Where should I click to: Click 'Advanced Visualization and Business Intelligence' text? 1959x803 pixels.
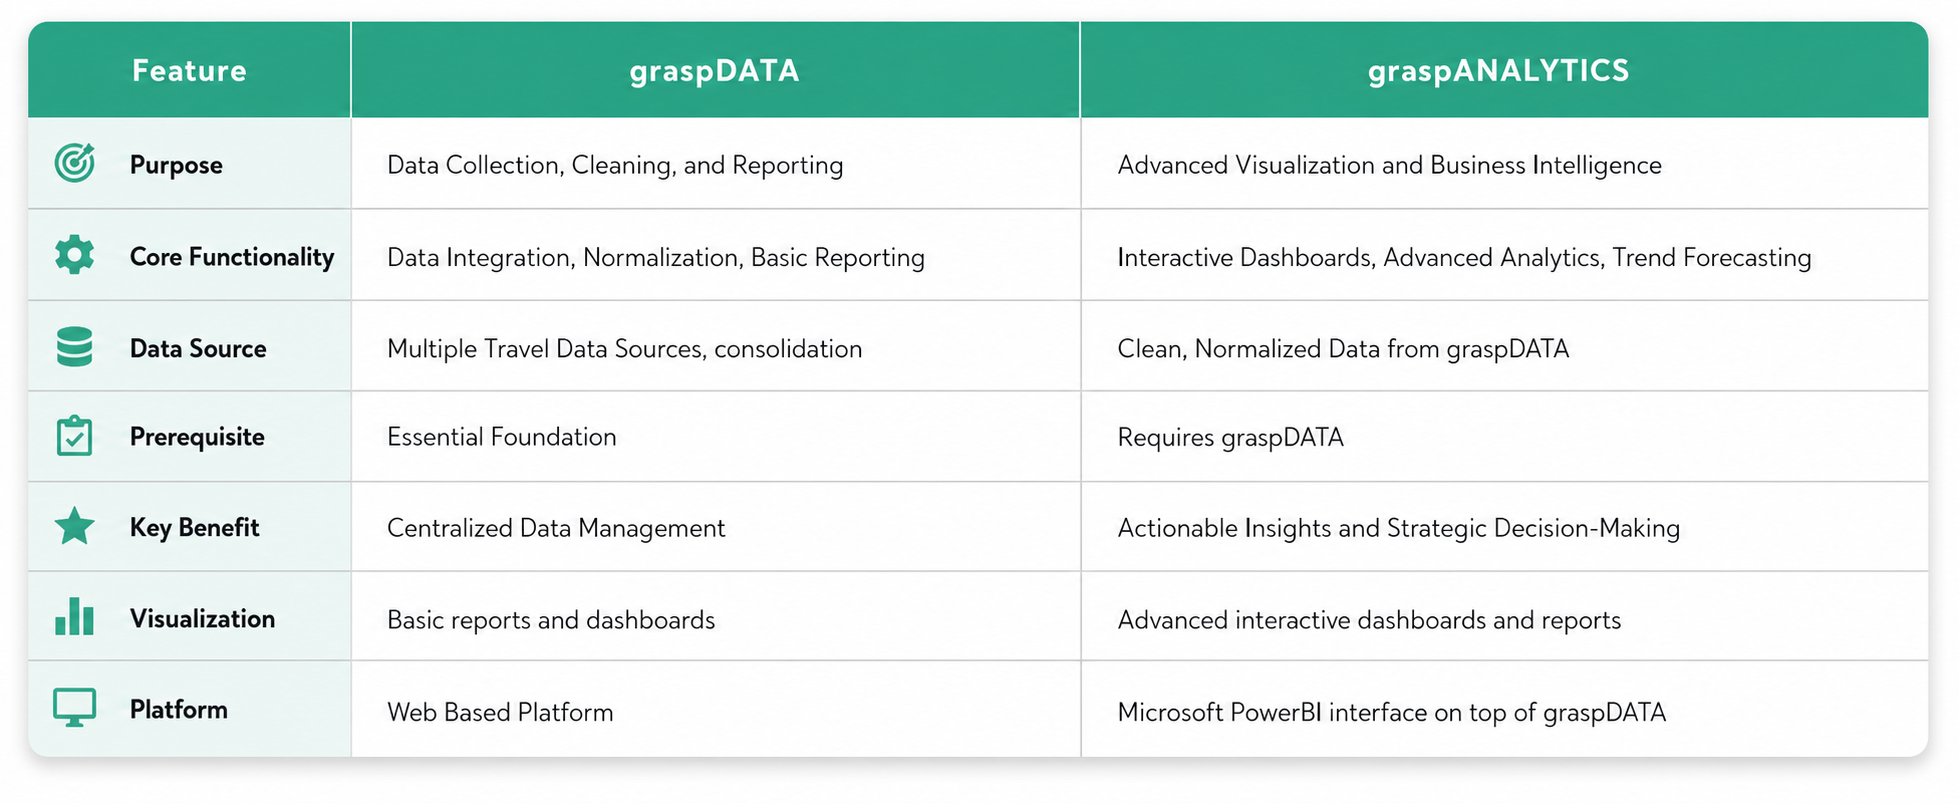coord(1389,165)
